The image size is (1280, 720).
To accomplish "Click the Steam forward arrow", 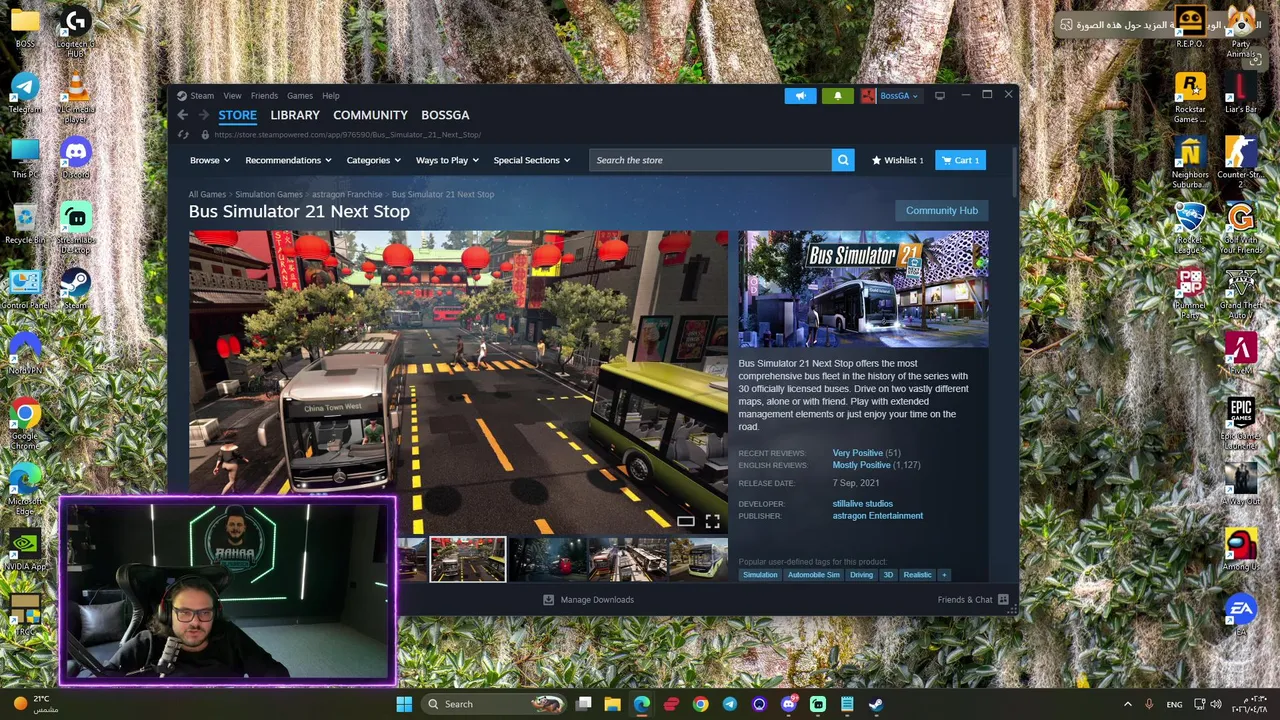I will pyautogui.click(x=203, y=115).
